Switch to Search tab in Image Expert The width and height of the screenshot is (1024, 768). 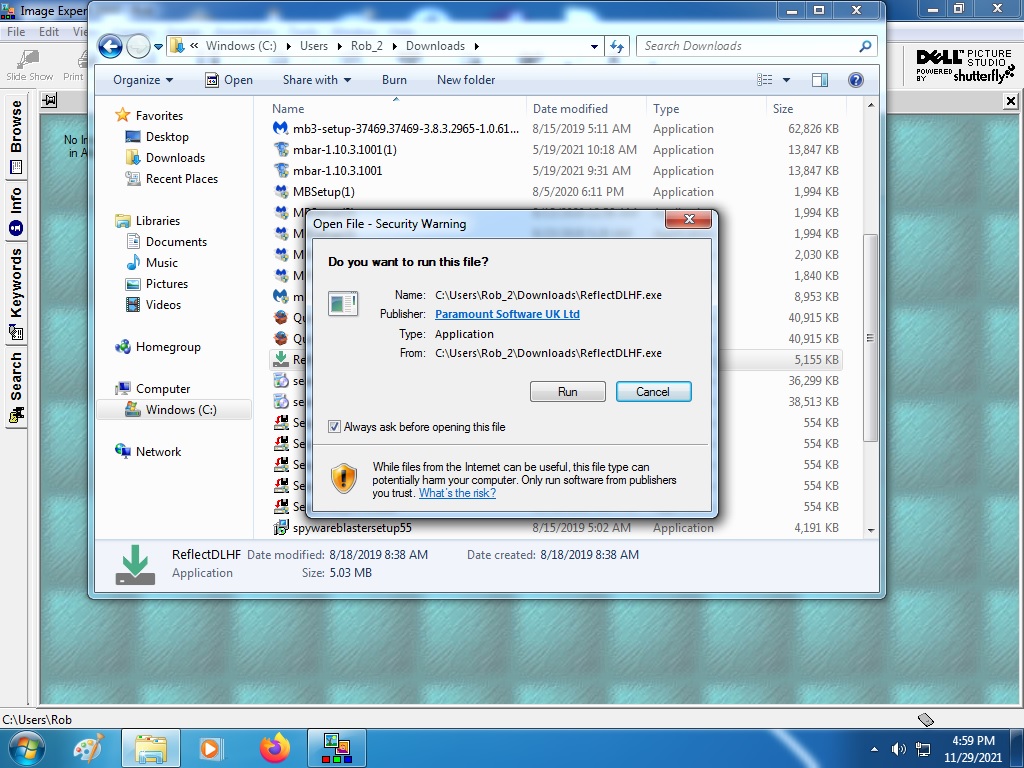click(16, 387)
